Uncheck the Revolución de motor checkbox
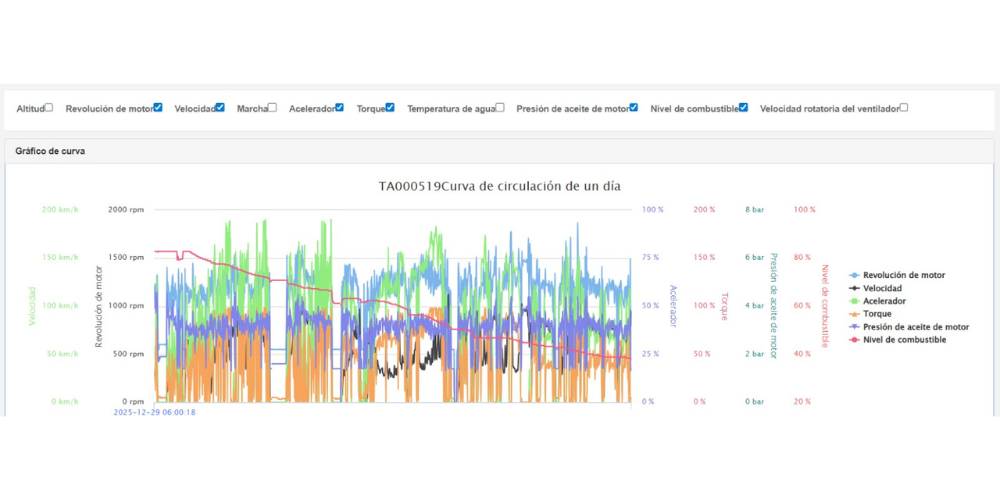 (158, 108)
